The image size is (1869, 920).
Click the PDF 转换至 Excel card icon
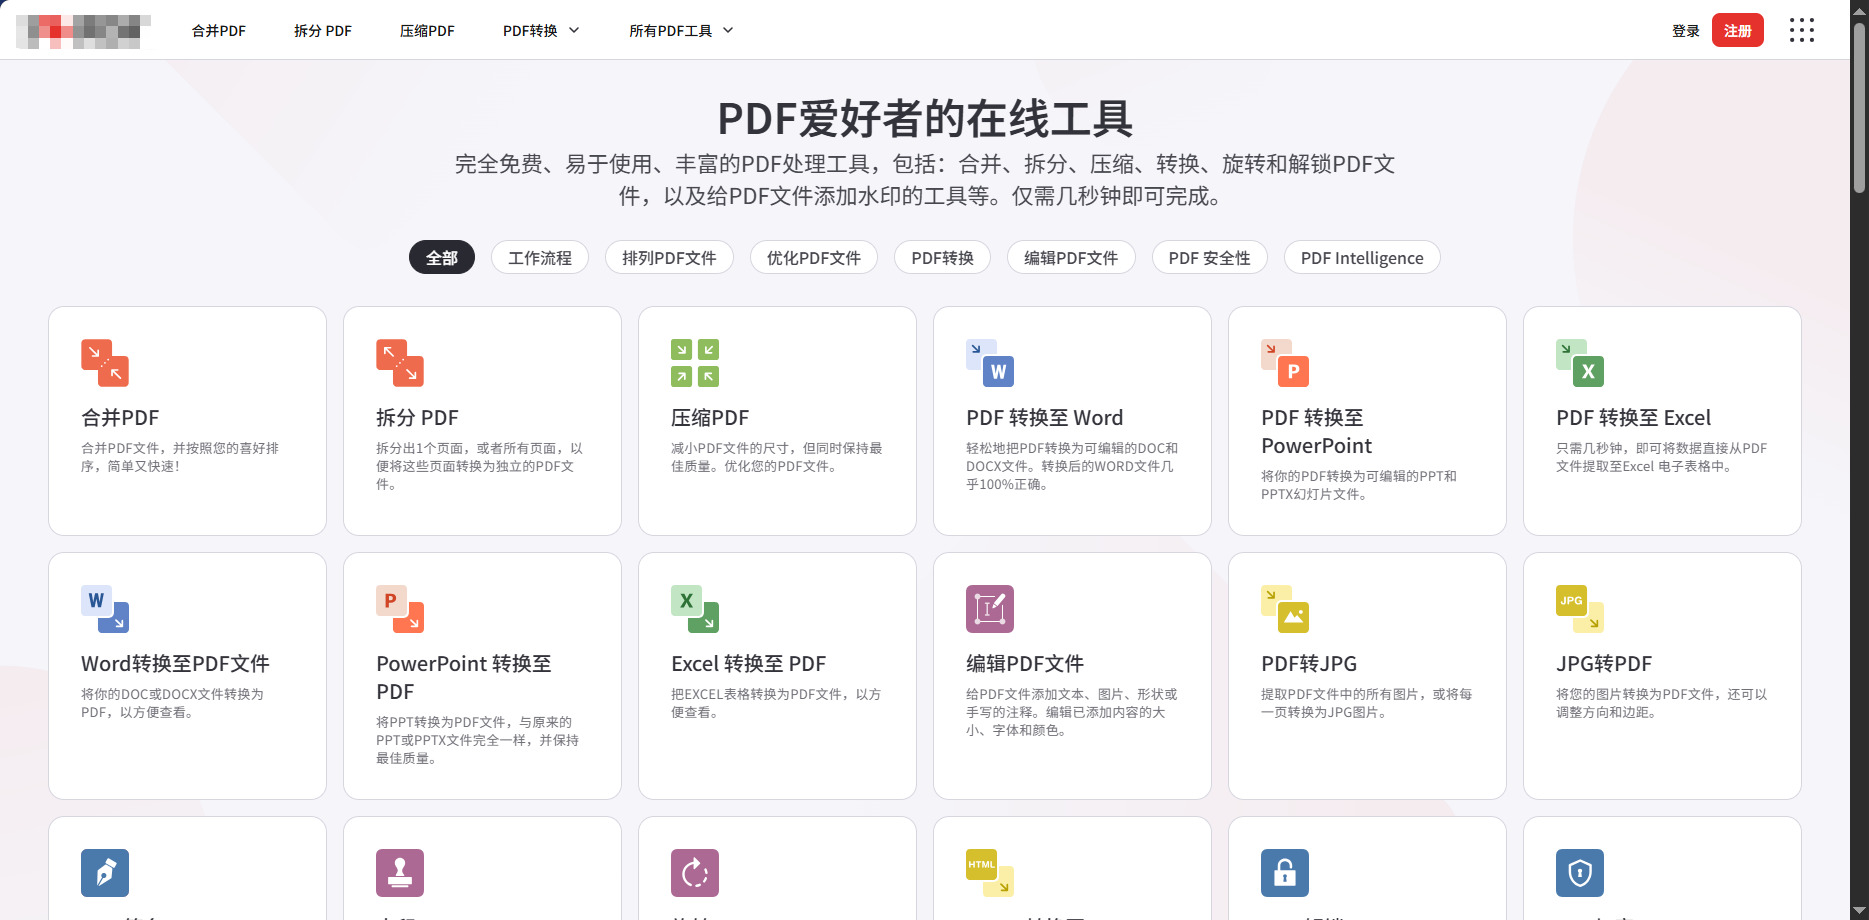(x=1580, y=363)
